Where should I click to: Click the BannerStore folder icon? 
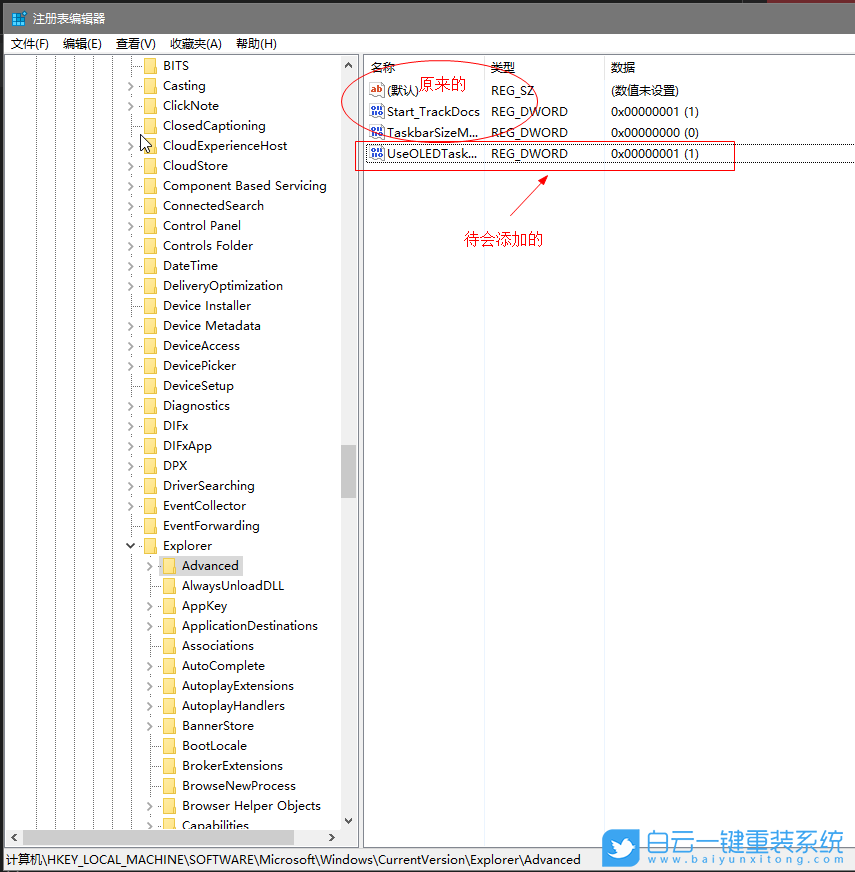169,726
